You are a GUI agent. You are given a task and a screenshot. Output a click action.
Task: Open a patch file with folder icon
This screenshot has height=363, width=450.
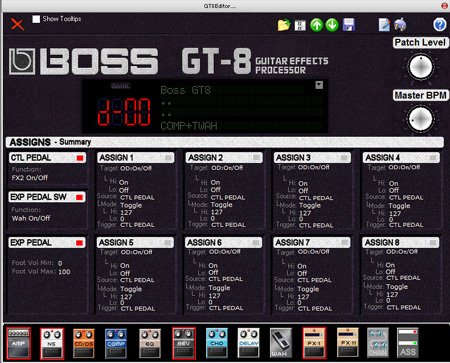(284, 25)
